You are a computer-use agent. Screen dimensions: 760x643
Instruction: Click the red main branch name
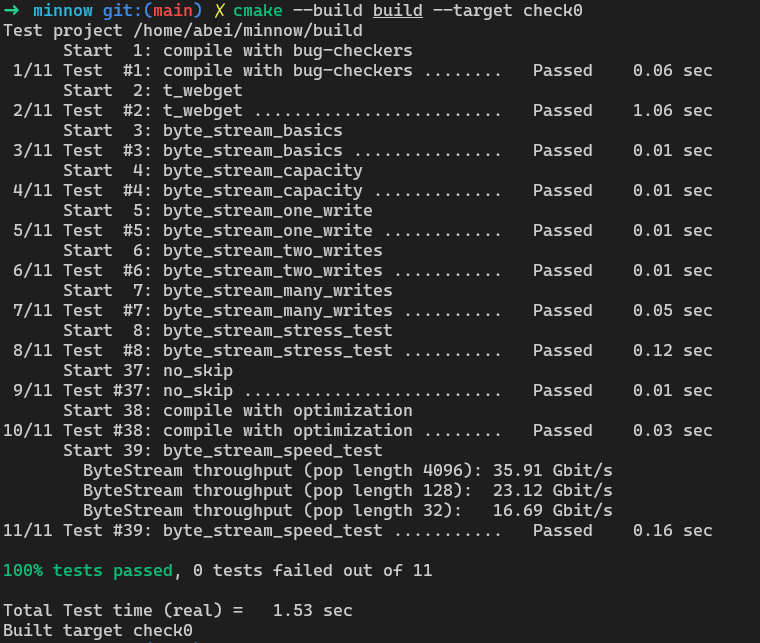[x=173, y=10]
